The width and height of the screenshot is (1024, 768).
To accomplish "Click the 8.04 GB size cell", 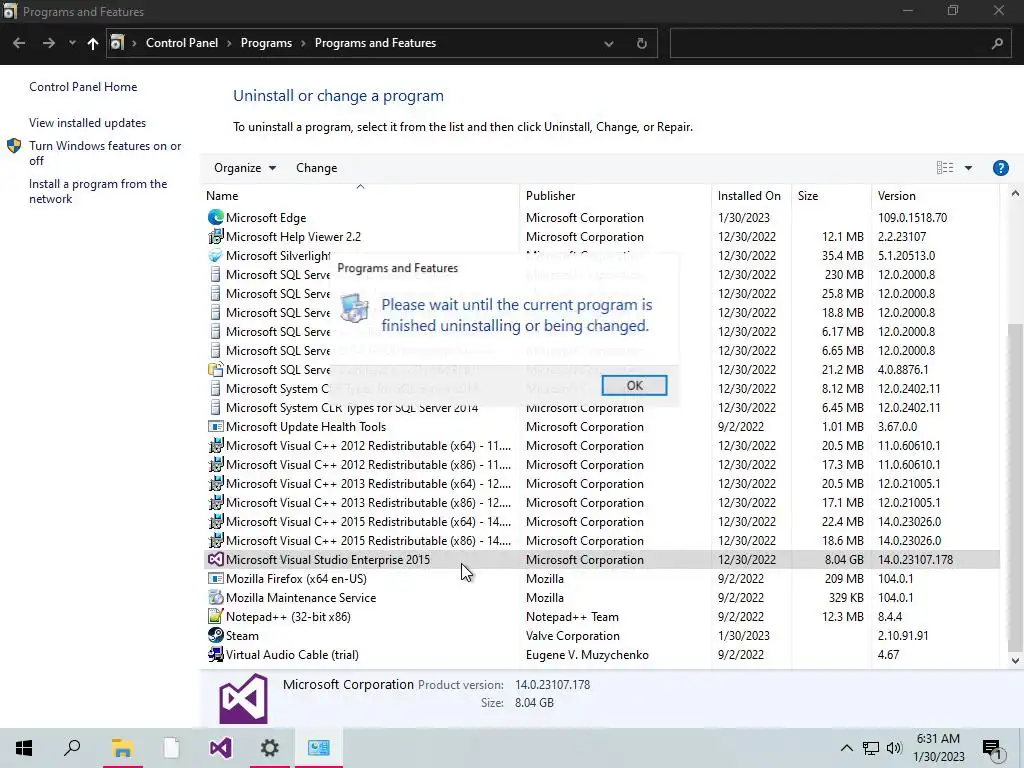I will [844, 560].
